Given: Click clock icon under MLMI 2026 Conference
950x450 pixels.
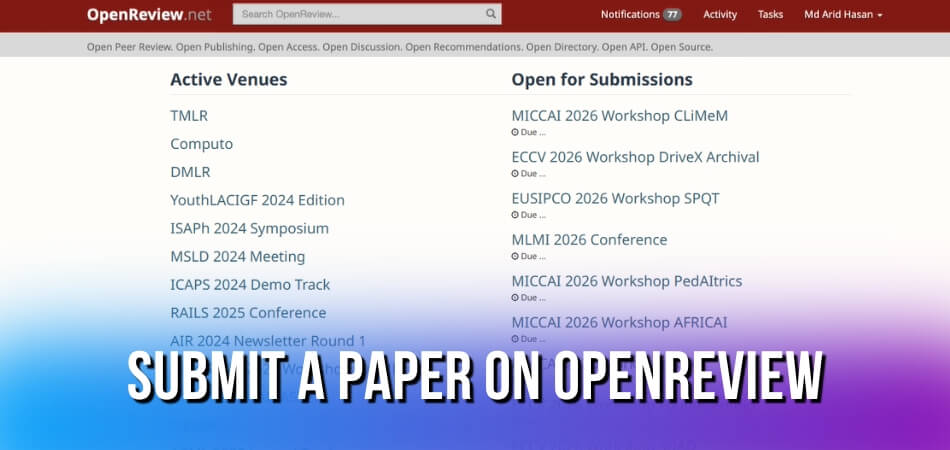Looking at the screenshot, I should 515,256.
